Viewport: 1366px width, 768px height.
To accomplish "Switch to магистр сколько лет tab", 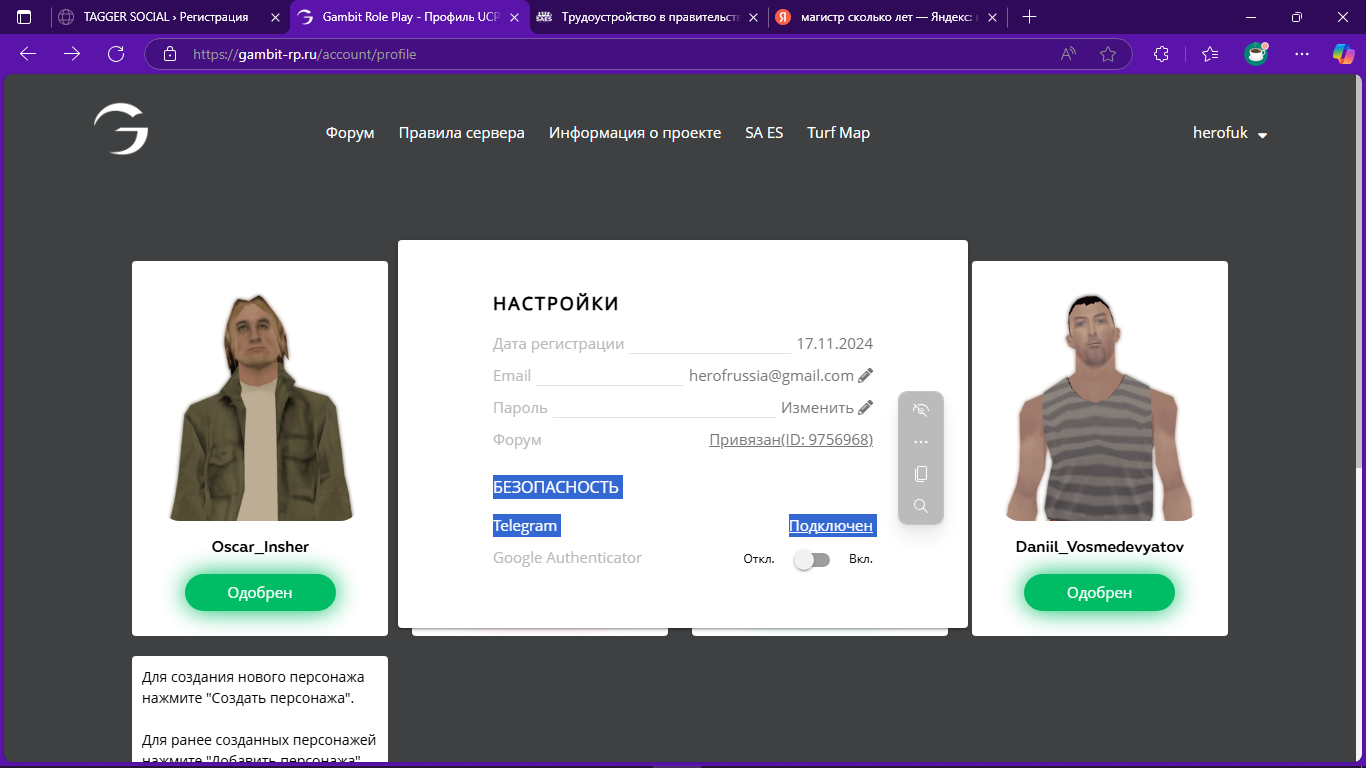I will tap(888, 17).
